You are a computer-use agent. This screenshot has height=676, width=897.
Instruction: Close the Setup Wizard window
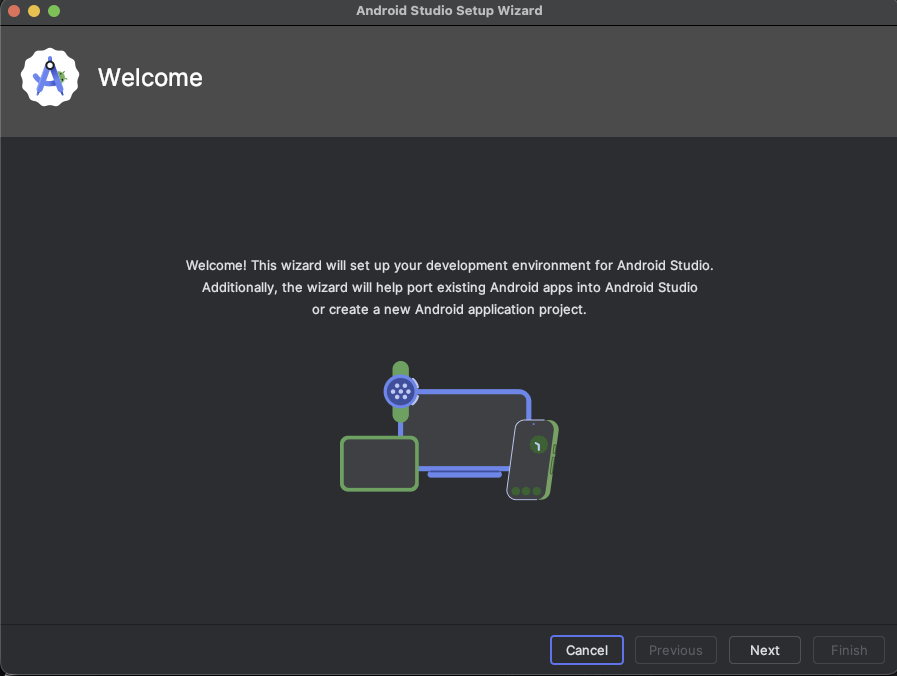pos(14,11)
